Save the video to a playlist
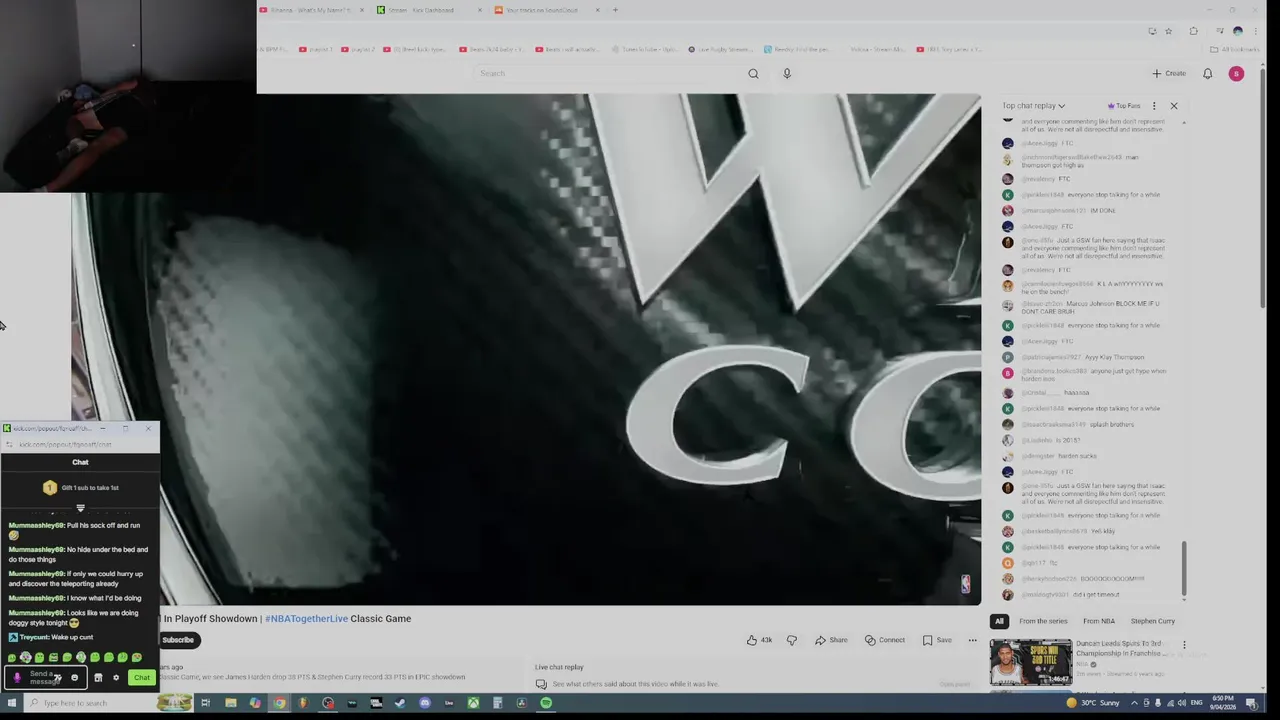 click(937, 640)
